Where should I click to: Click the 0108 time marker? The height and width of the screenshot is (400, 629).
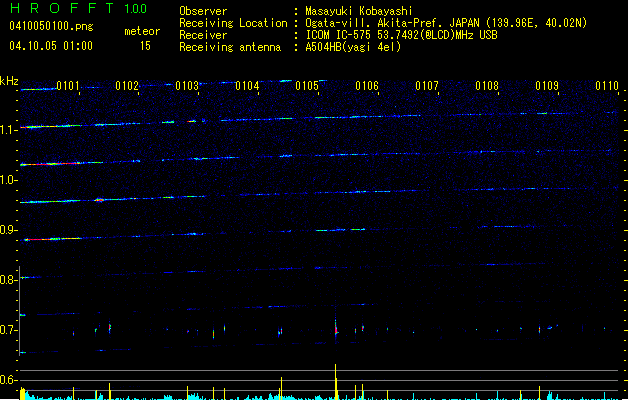pos(487,86)
